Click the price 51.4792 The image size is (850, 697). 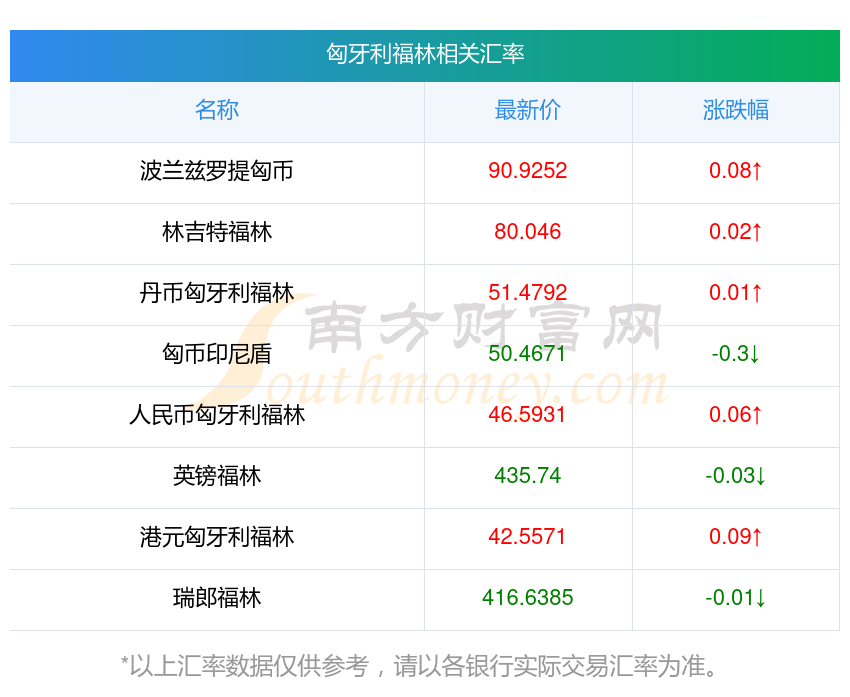click(527, 293)
